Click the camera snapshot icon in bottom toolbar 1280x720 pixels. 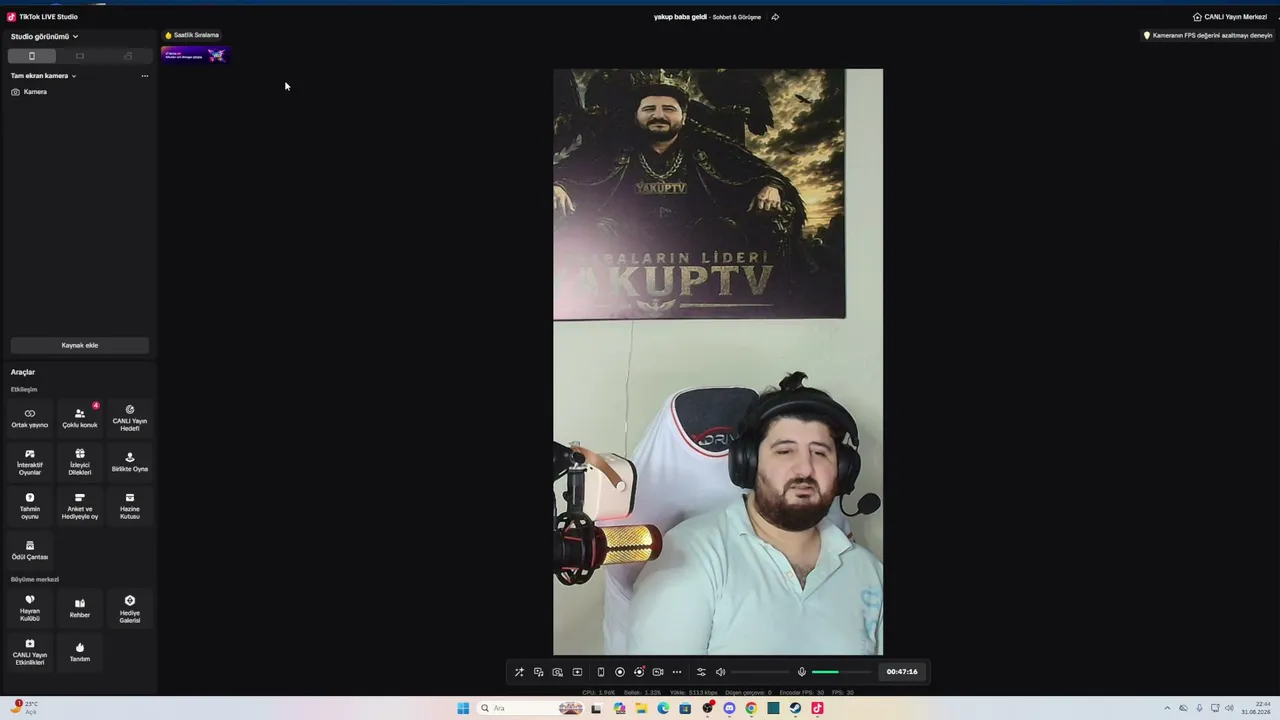click(x=558, y=672)
